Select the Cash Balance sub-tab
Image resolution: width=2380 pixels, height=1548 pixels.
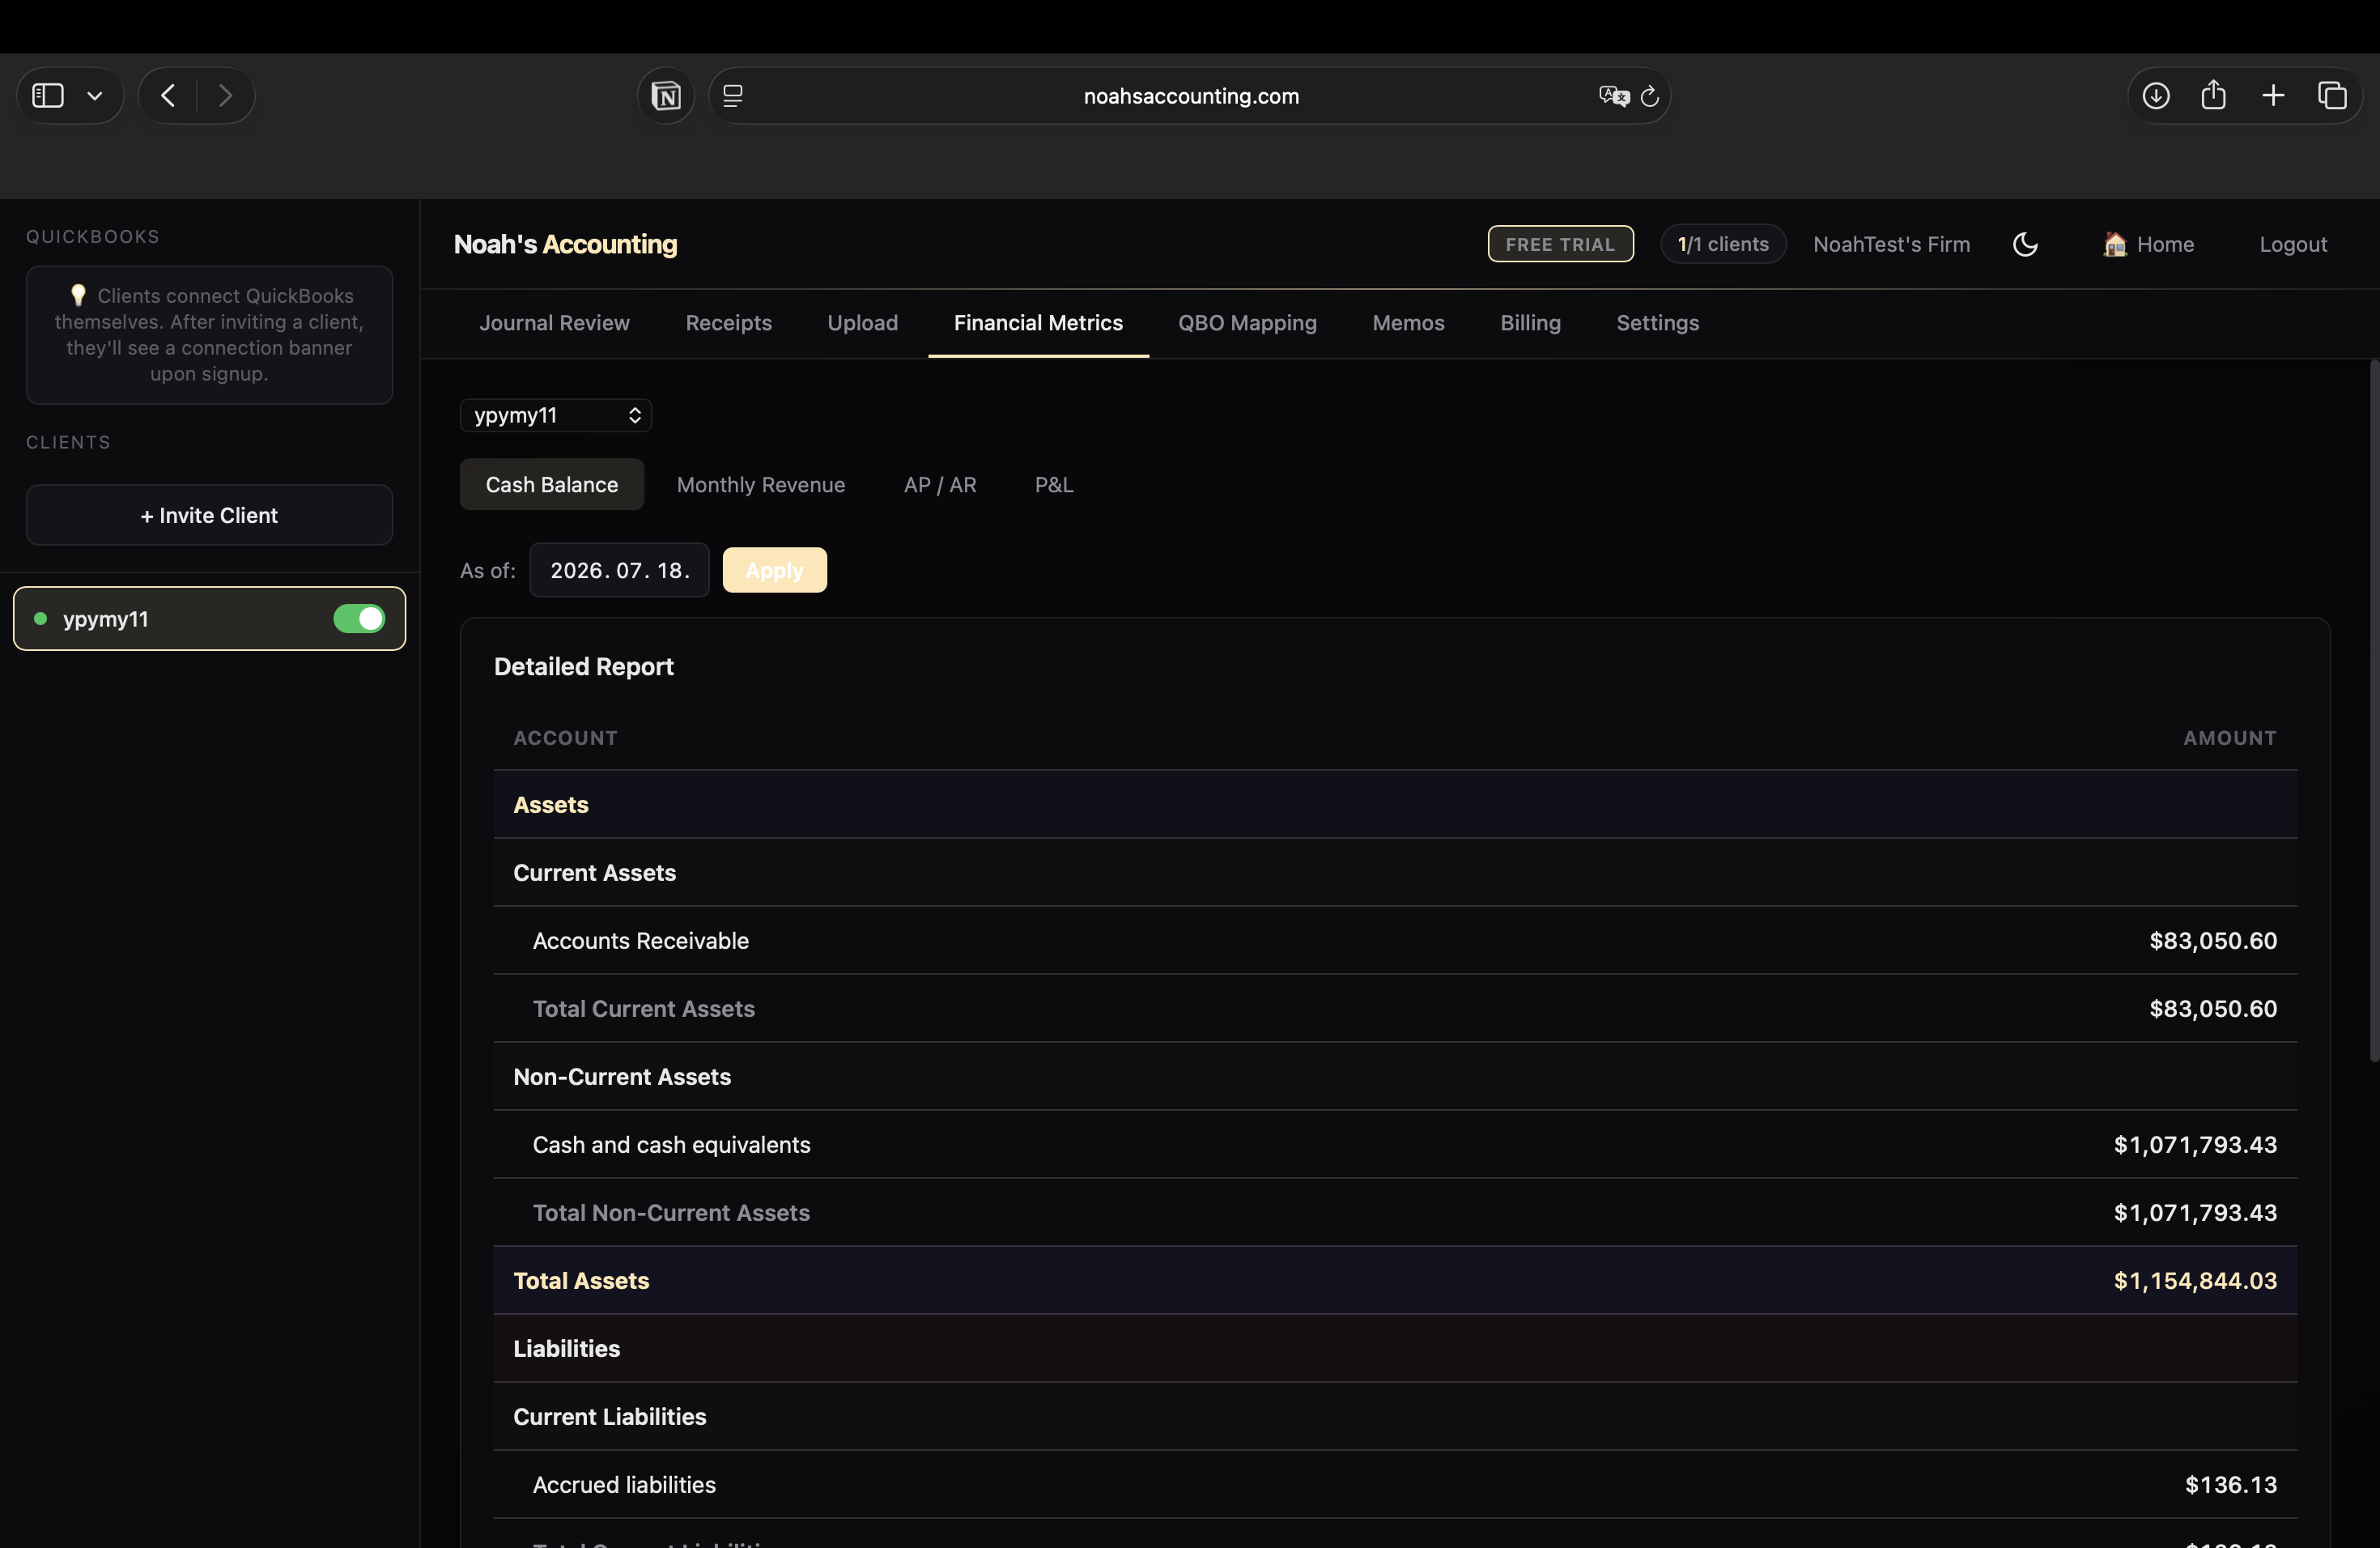552,484
